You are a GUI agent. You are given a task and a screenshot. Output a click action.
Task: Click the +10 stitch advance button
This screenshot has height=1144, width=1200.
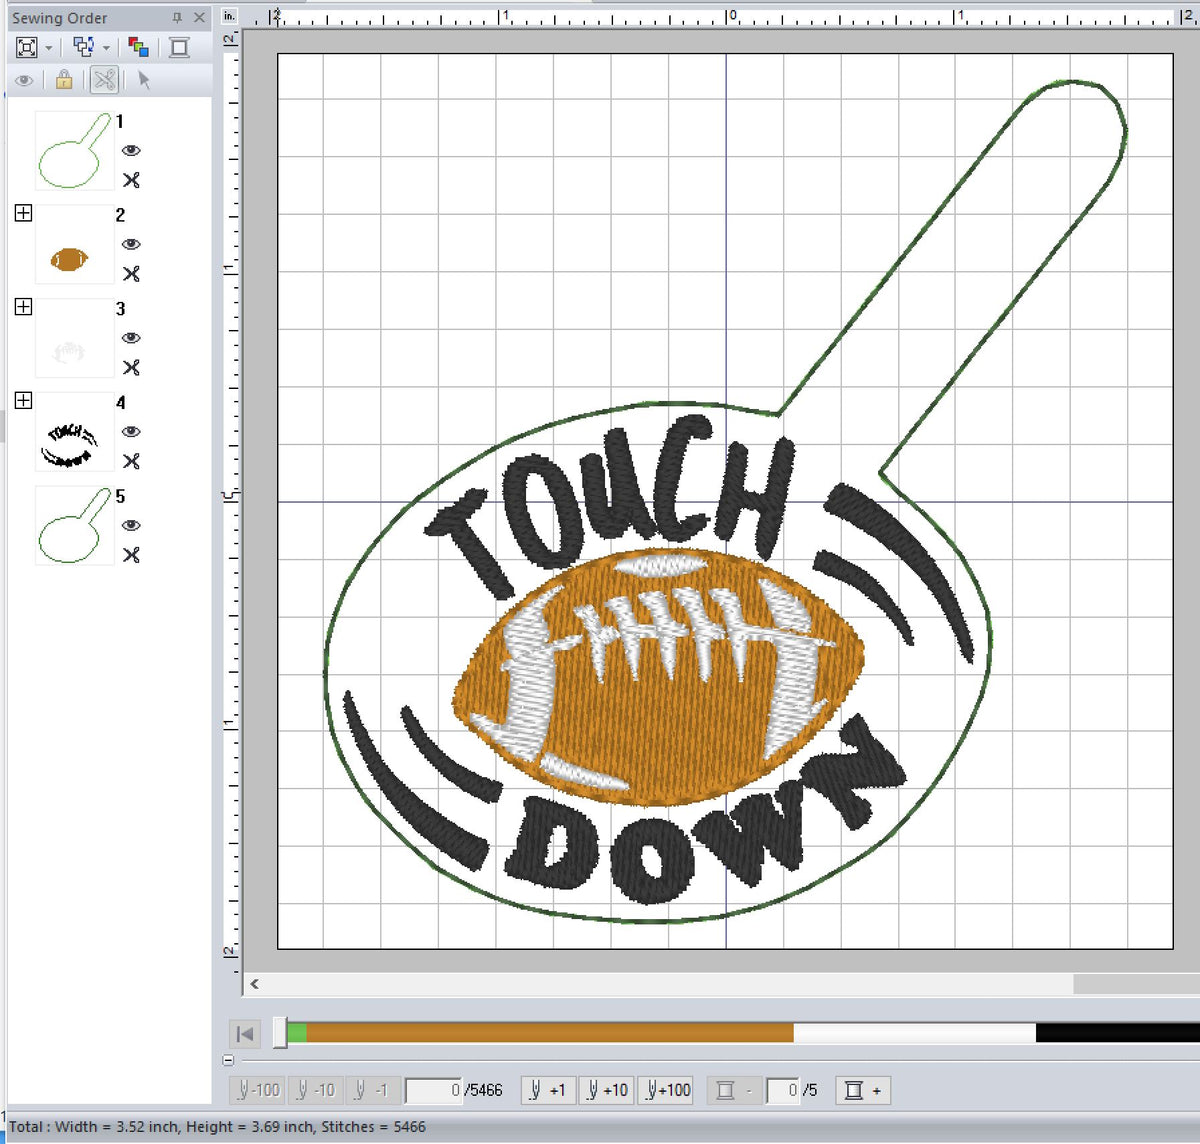606,1089
